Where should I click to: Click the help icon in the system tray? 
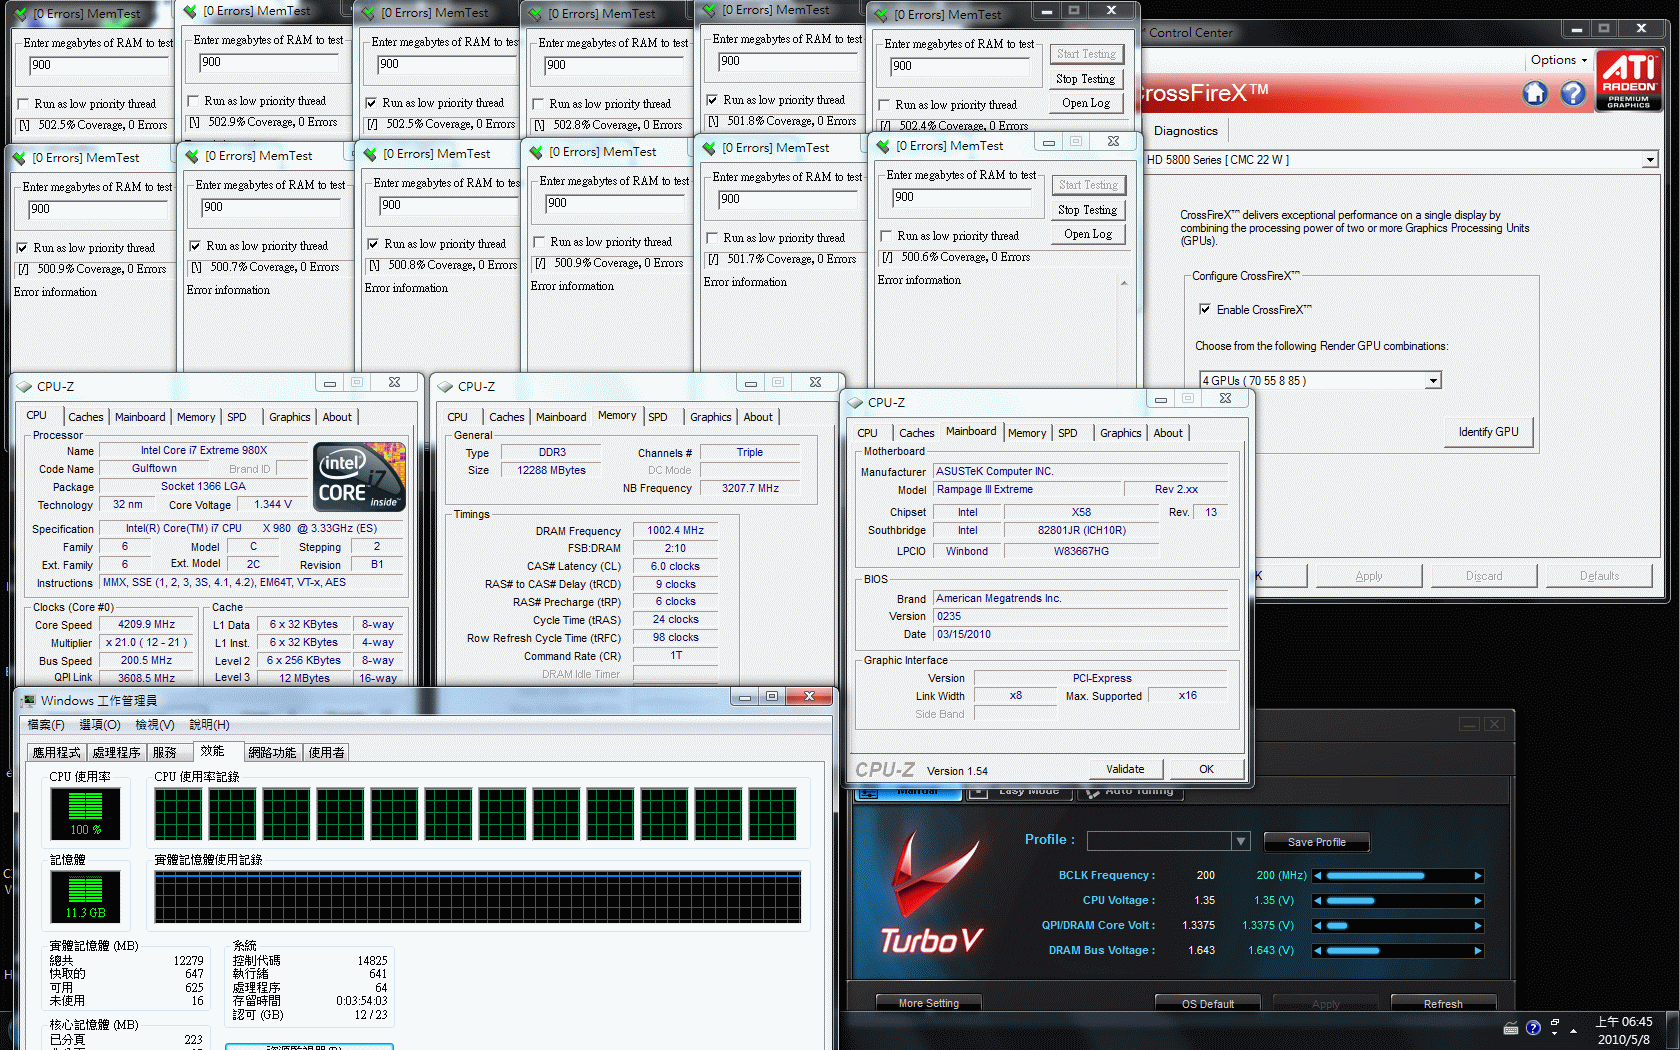[x=1533, y=1028]
